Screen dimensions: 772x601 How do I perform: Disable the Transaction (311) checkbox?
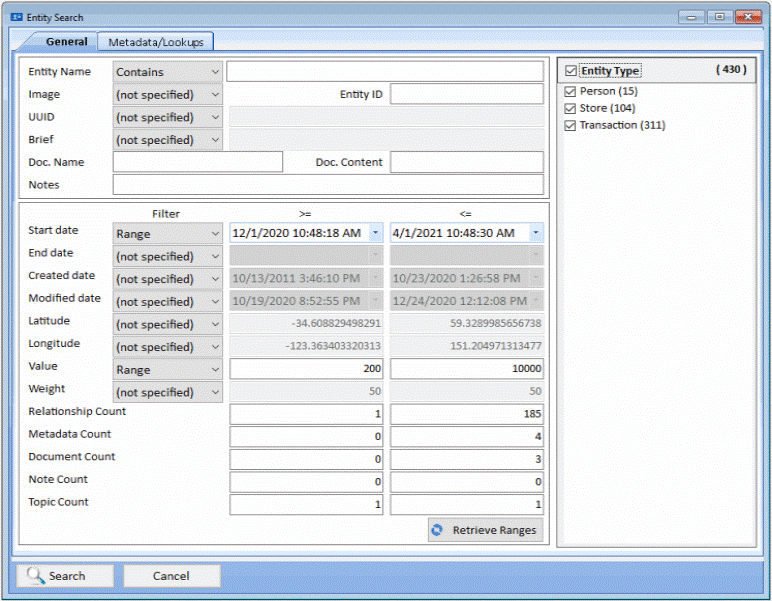570,125
